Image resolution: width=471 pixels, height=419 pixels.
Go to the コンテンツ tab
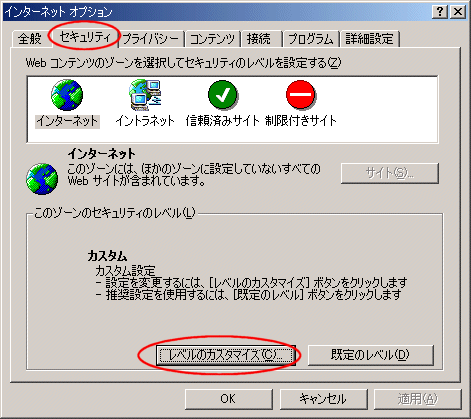click(212, 39)
